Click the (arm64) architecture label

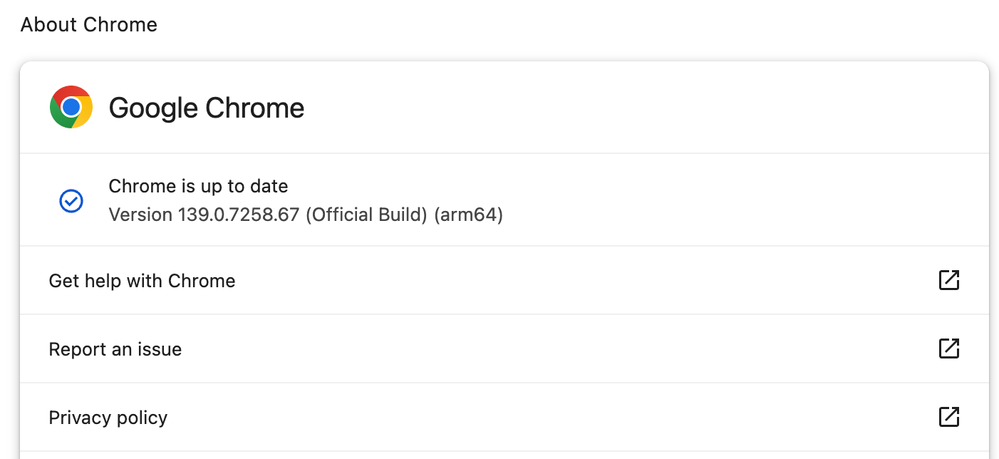click(468, 215)
